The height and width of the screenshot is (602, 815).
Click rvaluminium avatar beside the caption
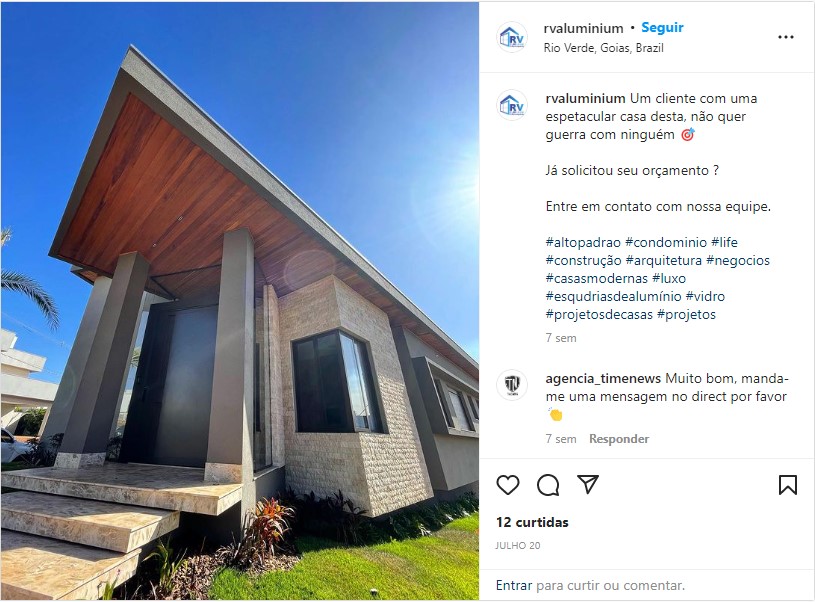512,106
